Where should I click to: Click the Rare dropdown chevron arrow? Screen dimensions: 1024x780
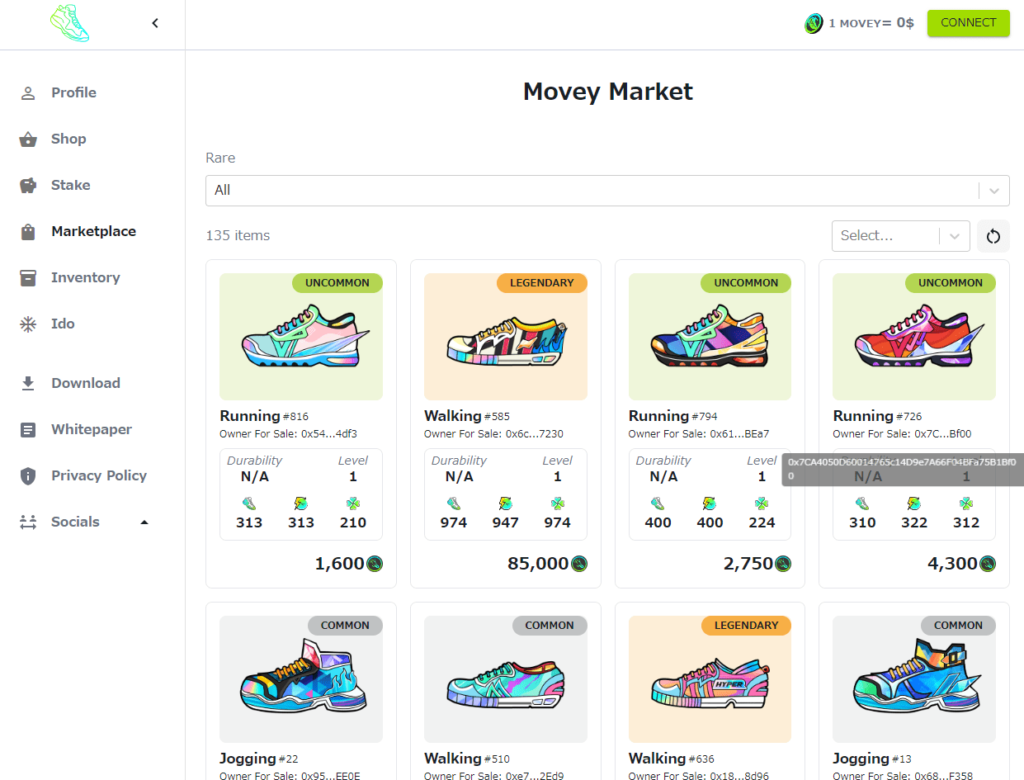tap(994, 191)
